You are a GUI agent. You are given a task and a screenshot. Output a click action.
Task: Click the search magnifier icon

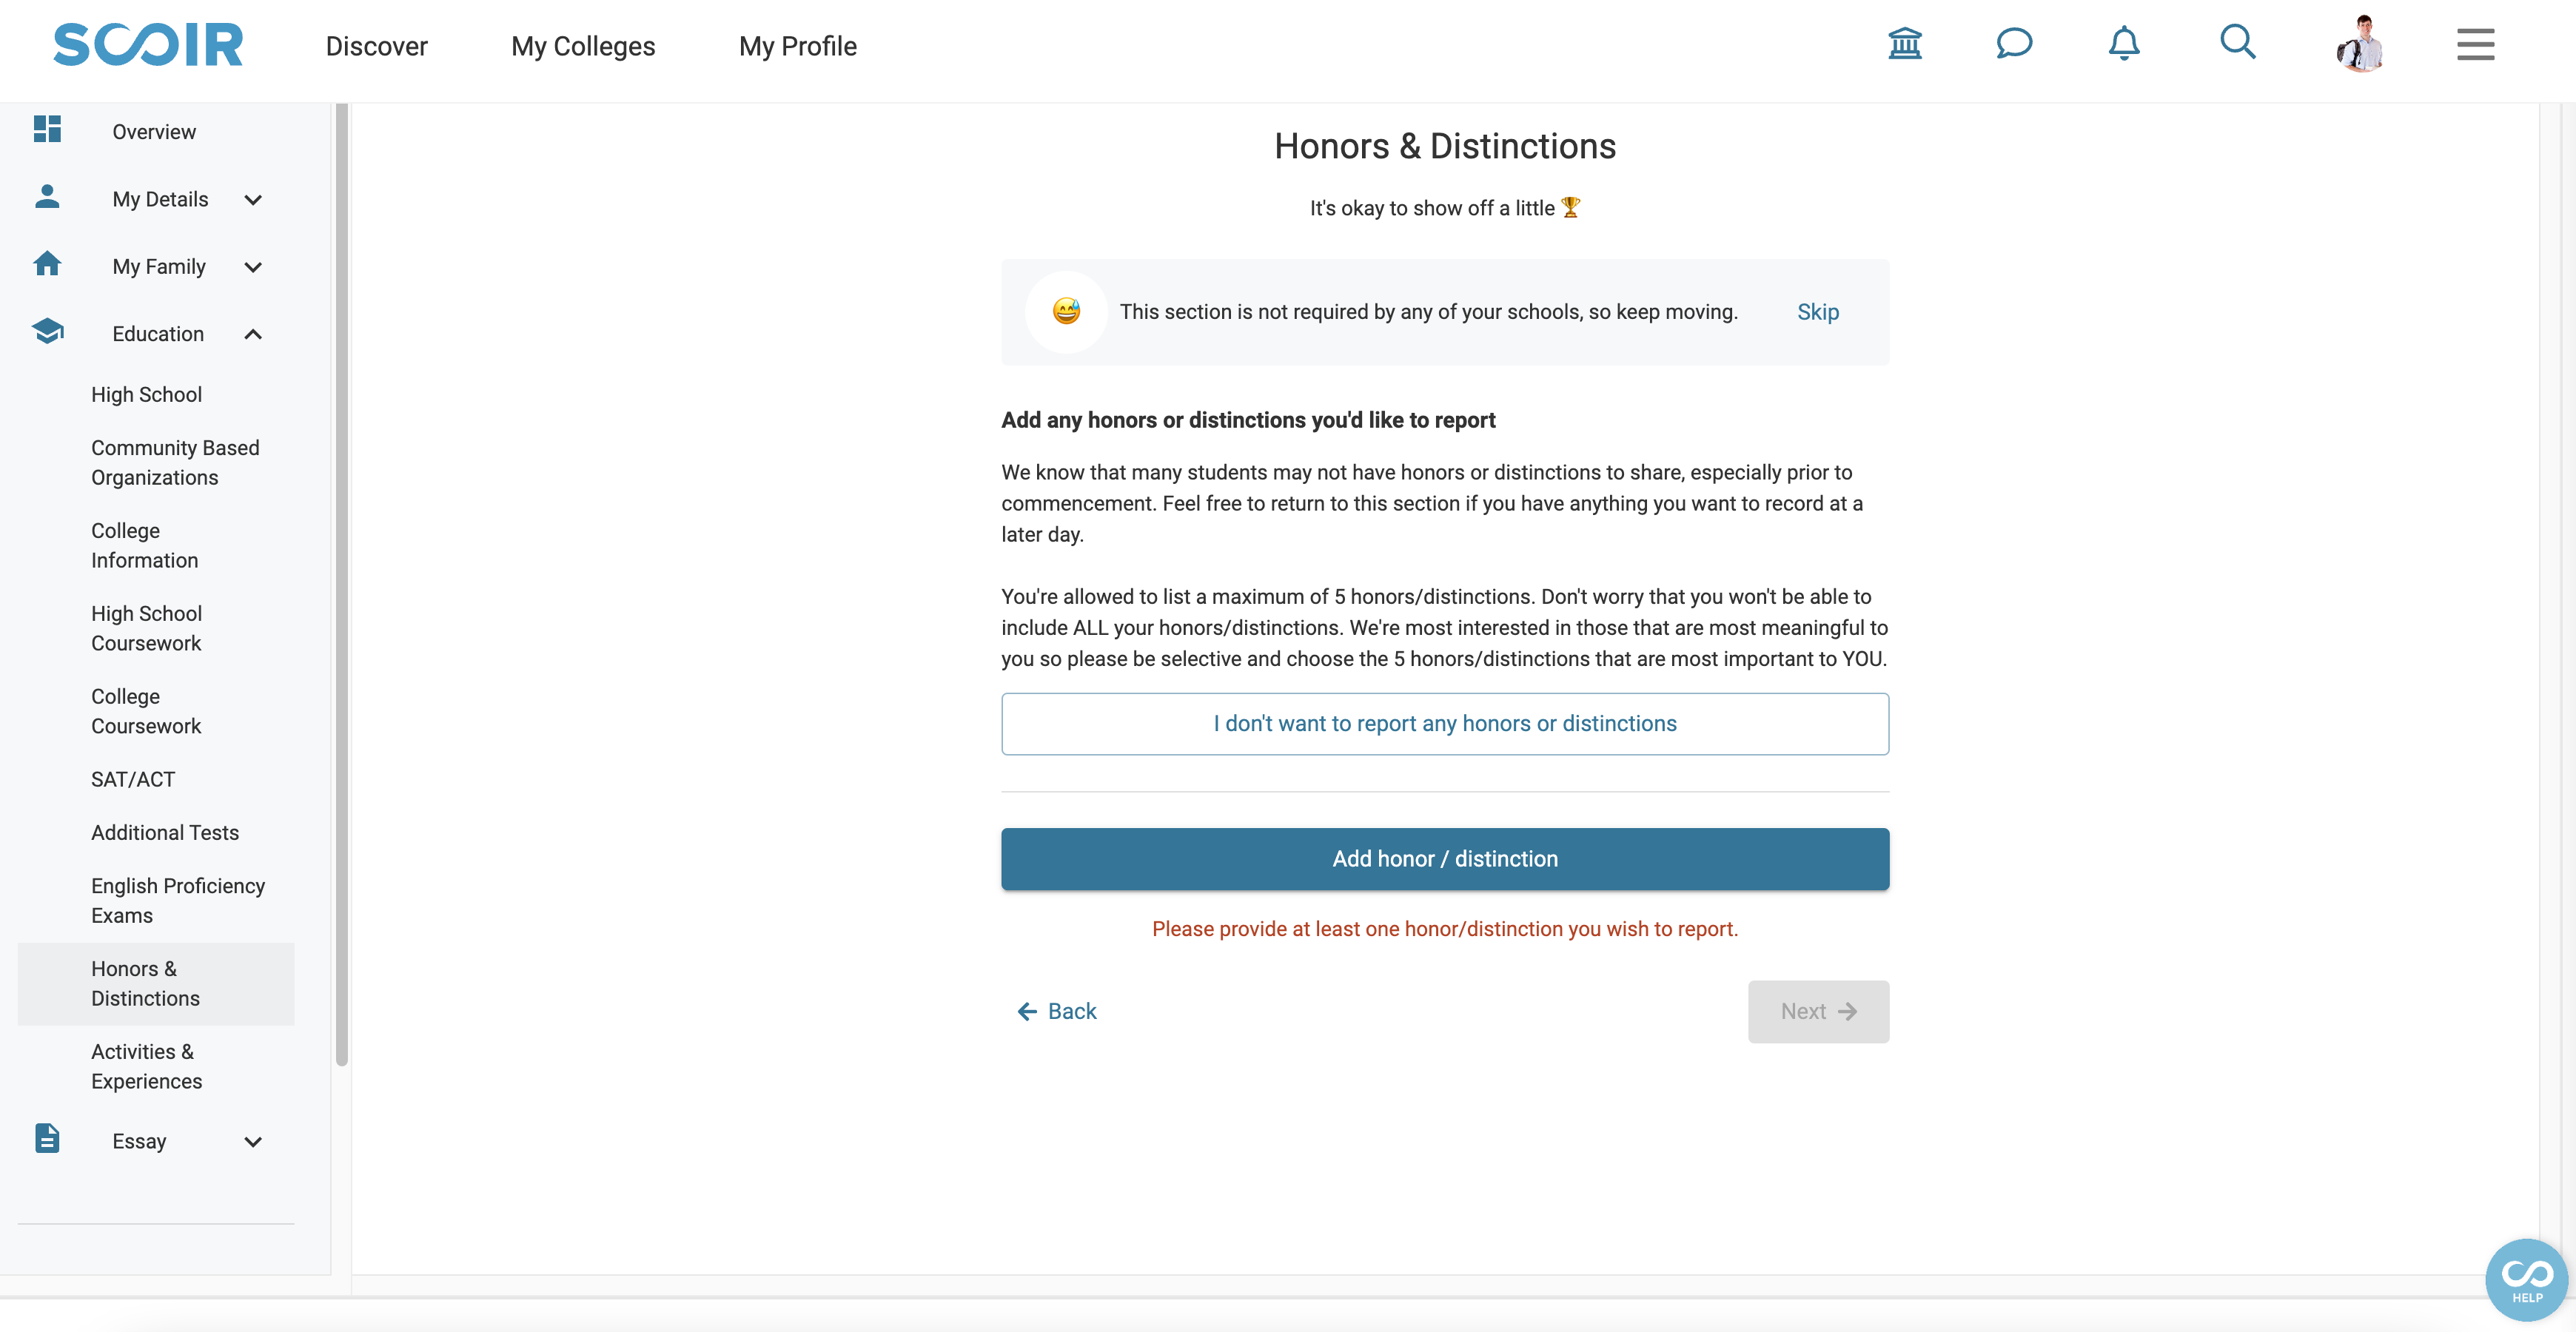(2237, 43)
